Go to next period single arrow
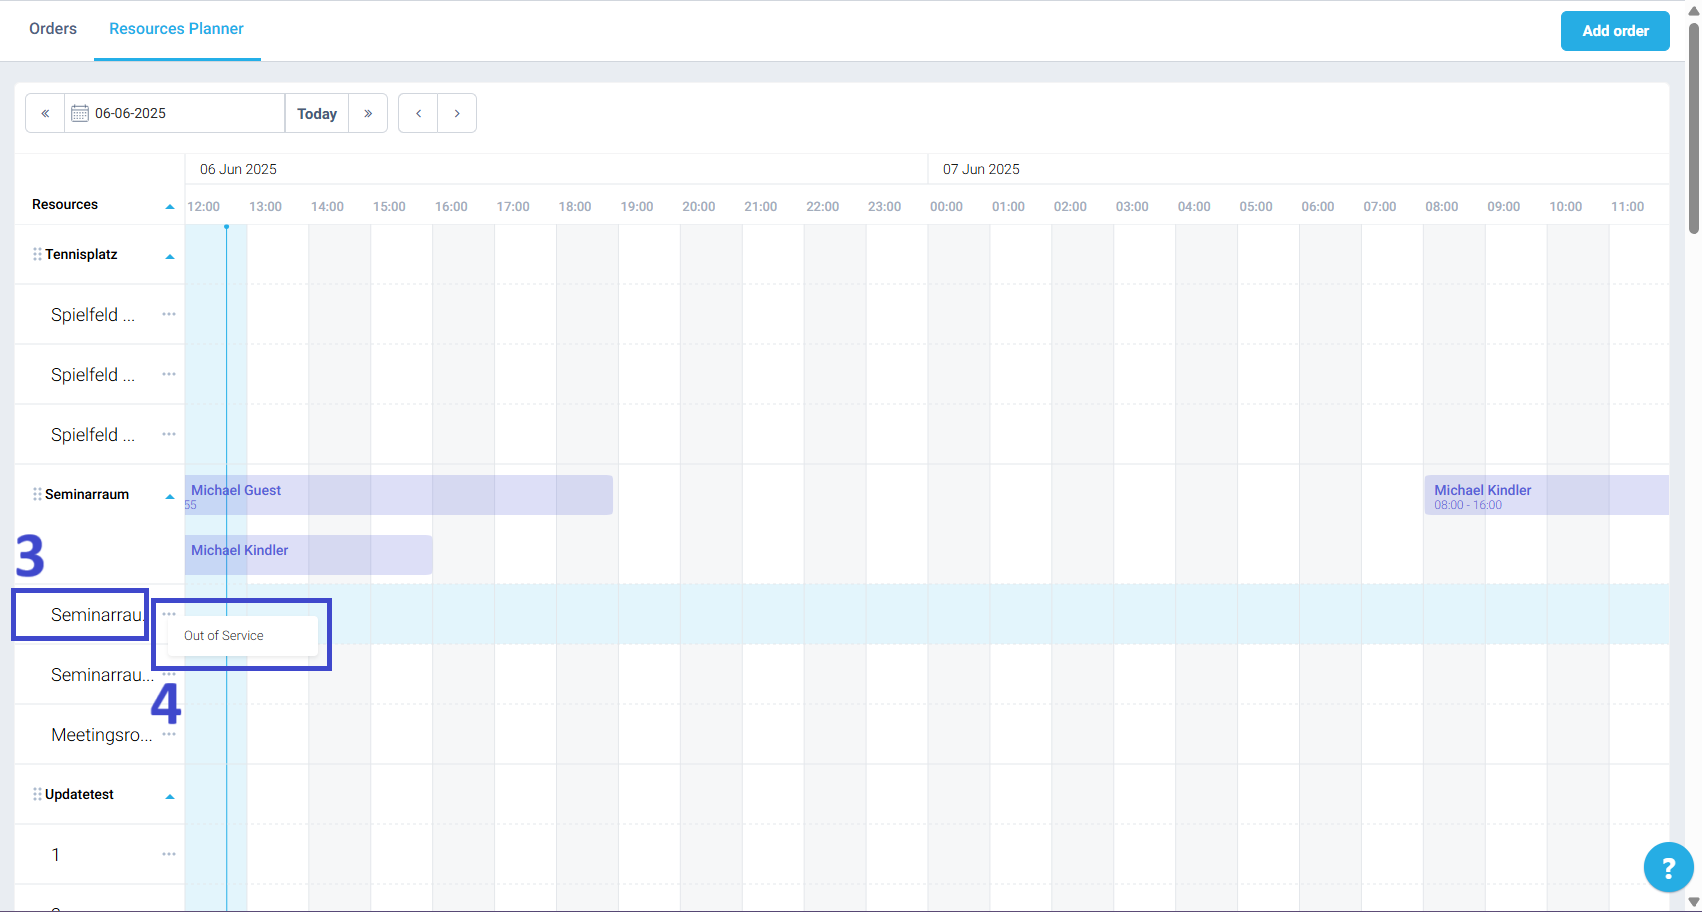The width and height of the screenshot is (1702, 912). [457, 113]
